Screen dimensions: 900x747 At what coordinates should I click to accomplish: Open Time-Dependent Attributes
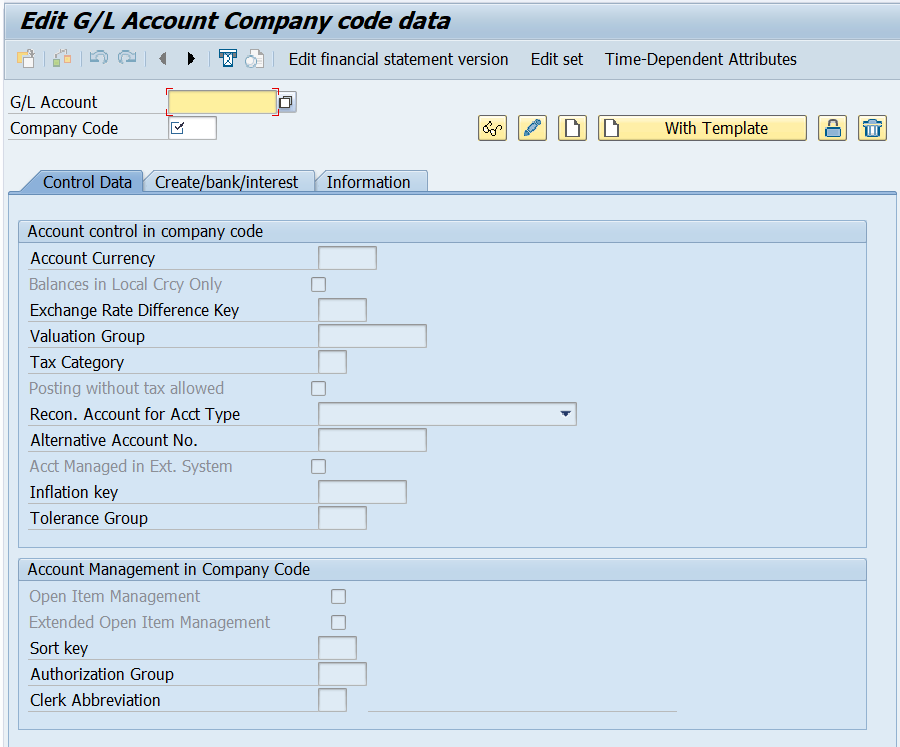tap(701, 59)
